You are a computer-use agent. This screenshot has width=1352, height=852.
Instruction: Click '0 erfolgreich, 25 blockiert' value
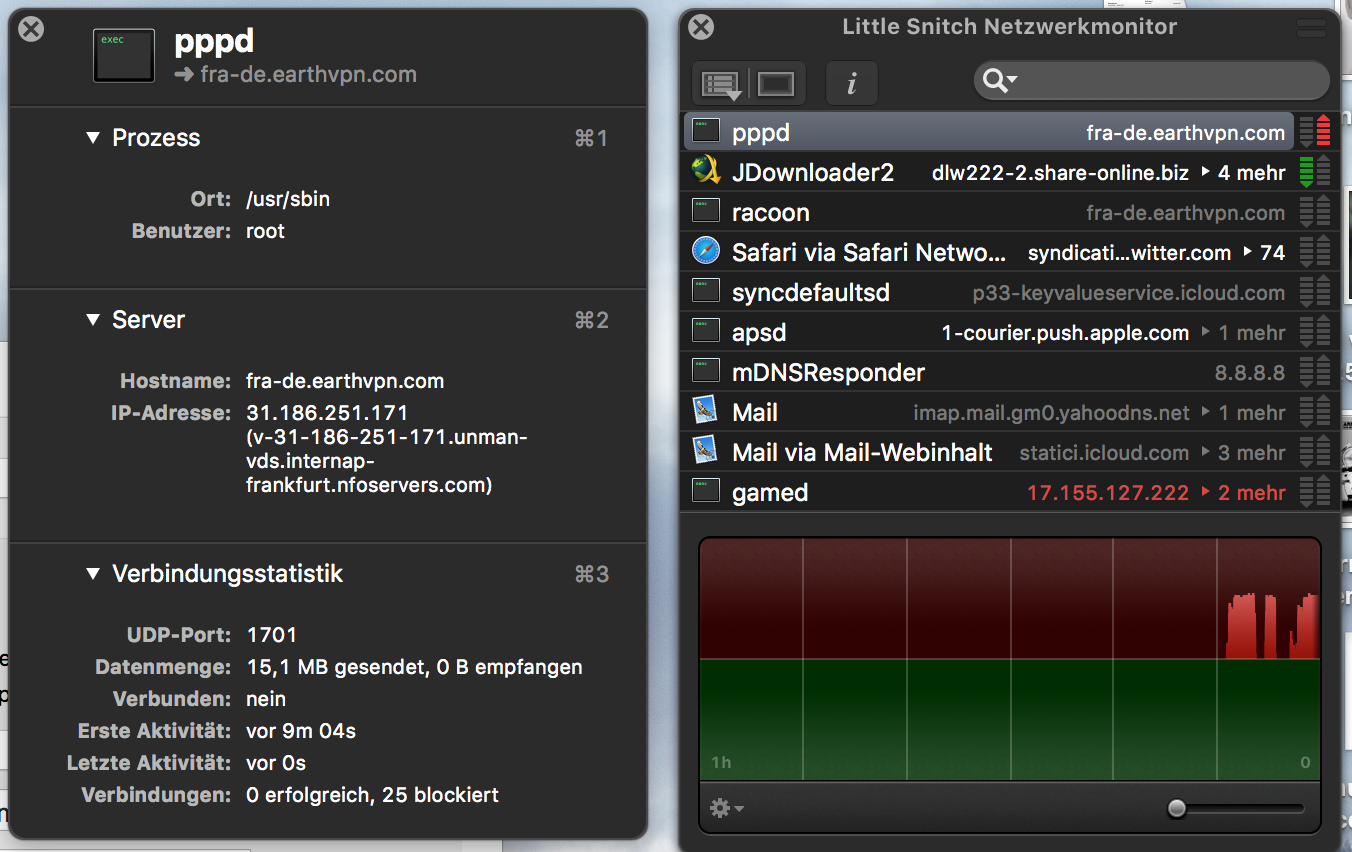pyautogui.click(x=372, y=795)
